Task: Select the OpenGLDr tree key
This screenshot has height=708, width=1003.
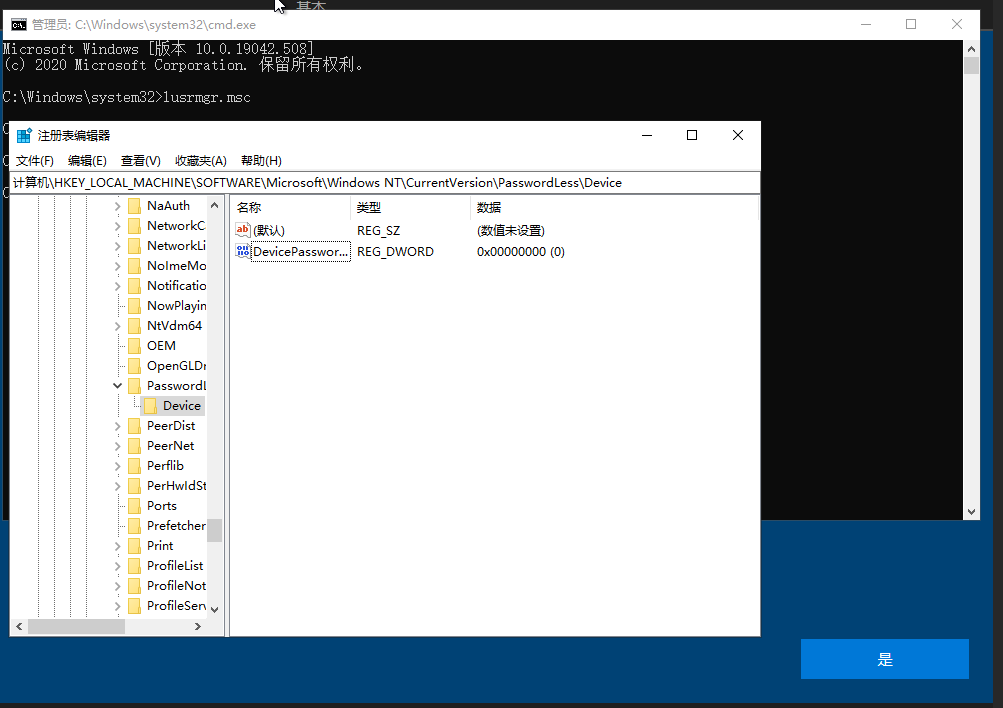Action: [177, 366]
